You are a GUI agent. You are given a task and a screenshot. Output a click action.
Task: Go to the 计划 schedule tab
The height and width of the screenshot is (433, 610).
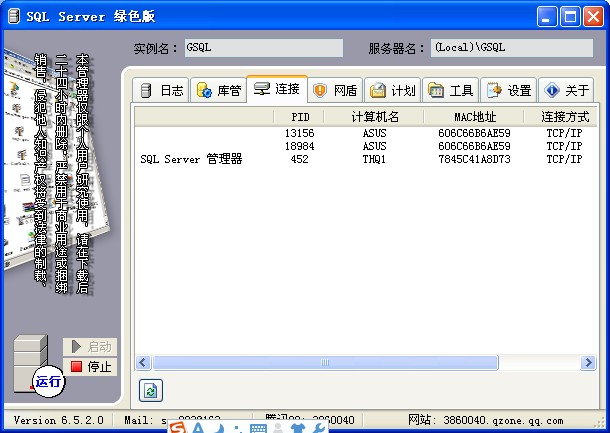(392, 90)
